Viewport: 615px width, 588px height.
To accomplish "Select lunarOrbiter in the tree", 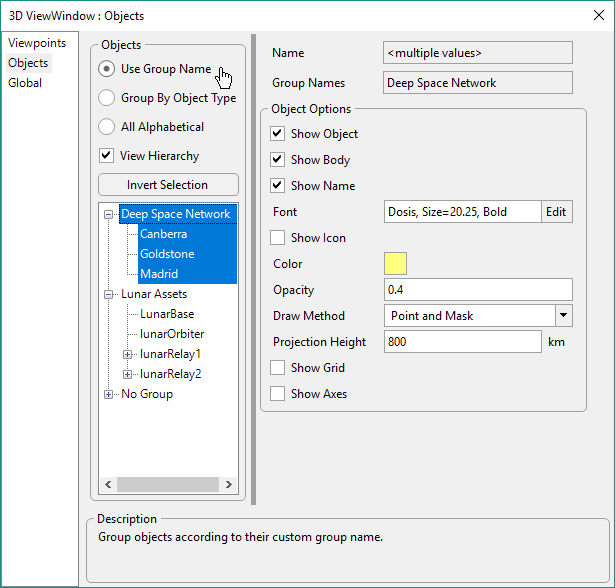I will 172,334.
